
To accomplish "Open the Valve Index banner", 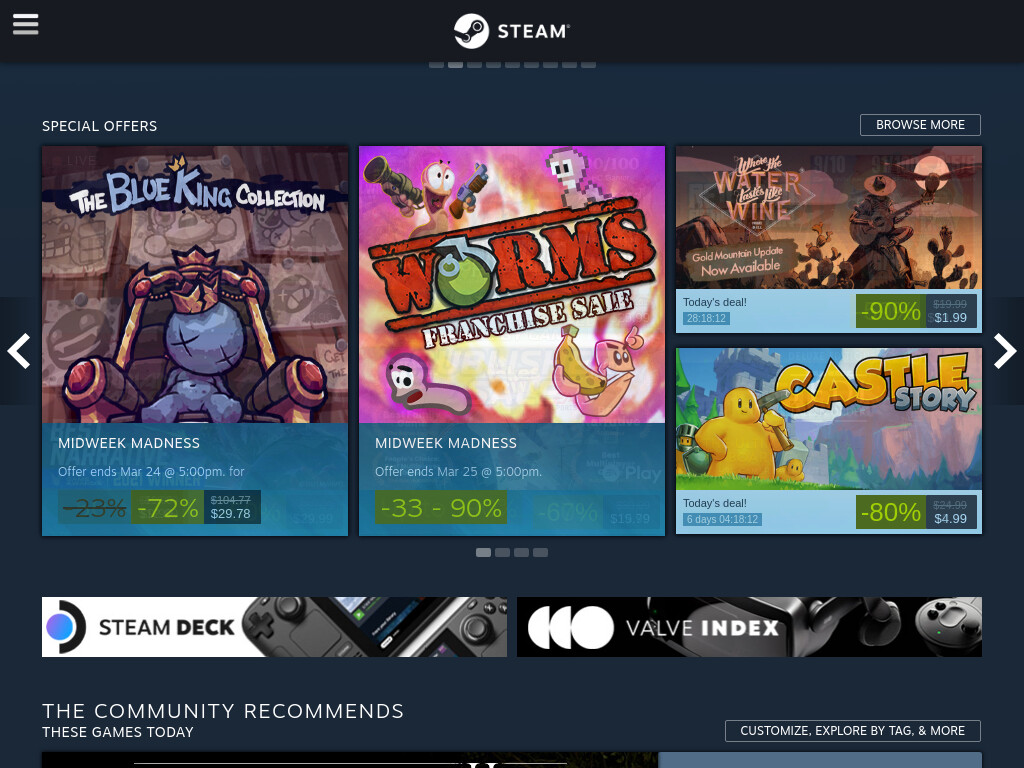I will tap(749, 627).
